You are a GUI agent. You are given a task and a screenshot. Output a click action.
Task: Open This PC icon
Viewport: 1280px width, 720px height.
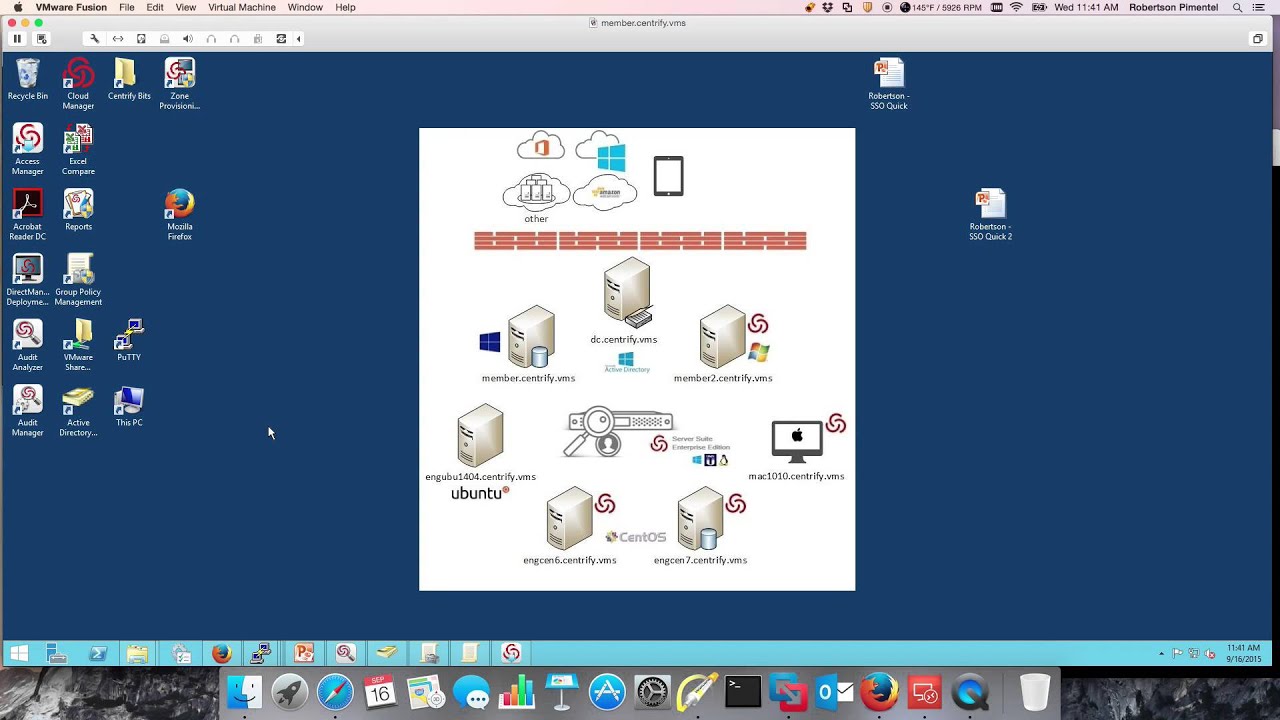pos(129,406)
